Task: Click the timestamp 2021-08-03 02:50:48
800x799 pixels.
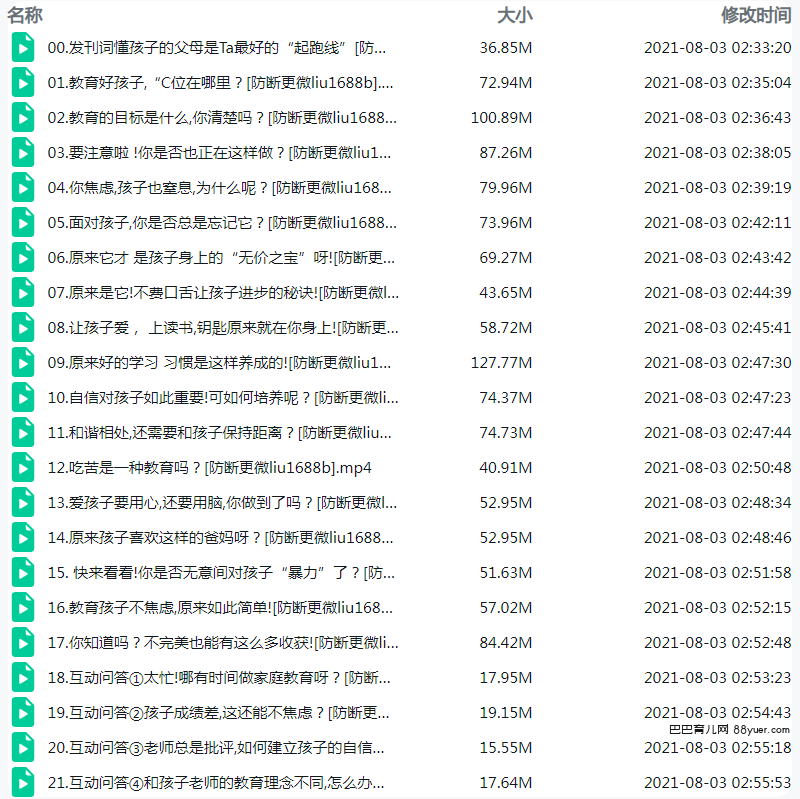Action: (717, 468)
